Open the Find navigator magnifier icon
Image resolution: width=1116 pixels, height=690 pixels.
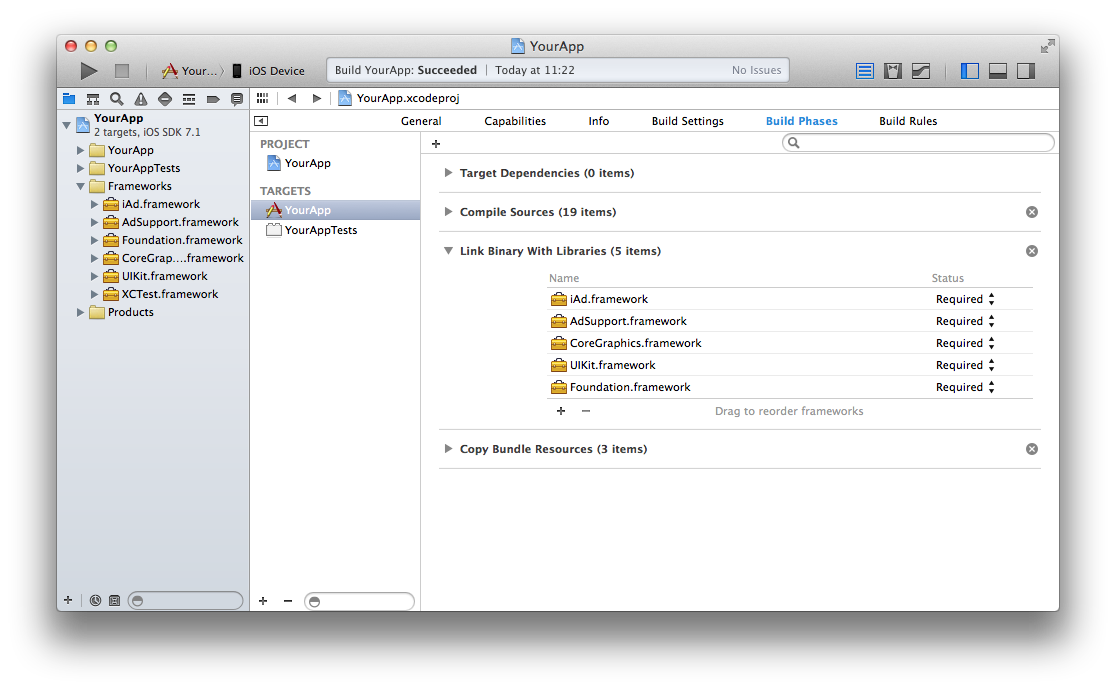tap(117, 99)
